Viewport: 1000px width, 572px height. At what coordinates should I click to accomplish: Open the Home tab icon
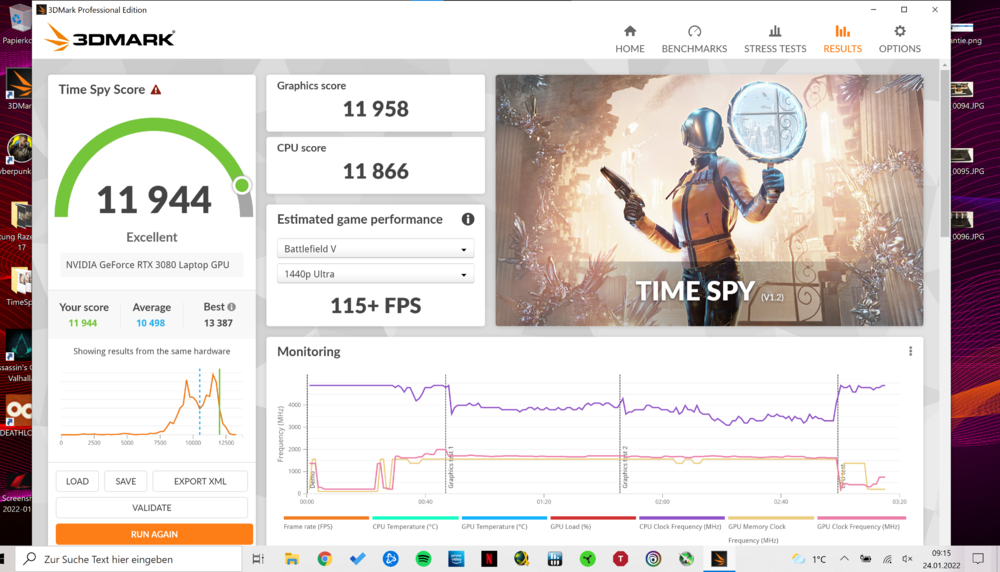click(x=629, y=39)
